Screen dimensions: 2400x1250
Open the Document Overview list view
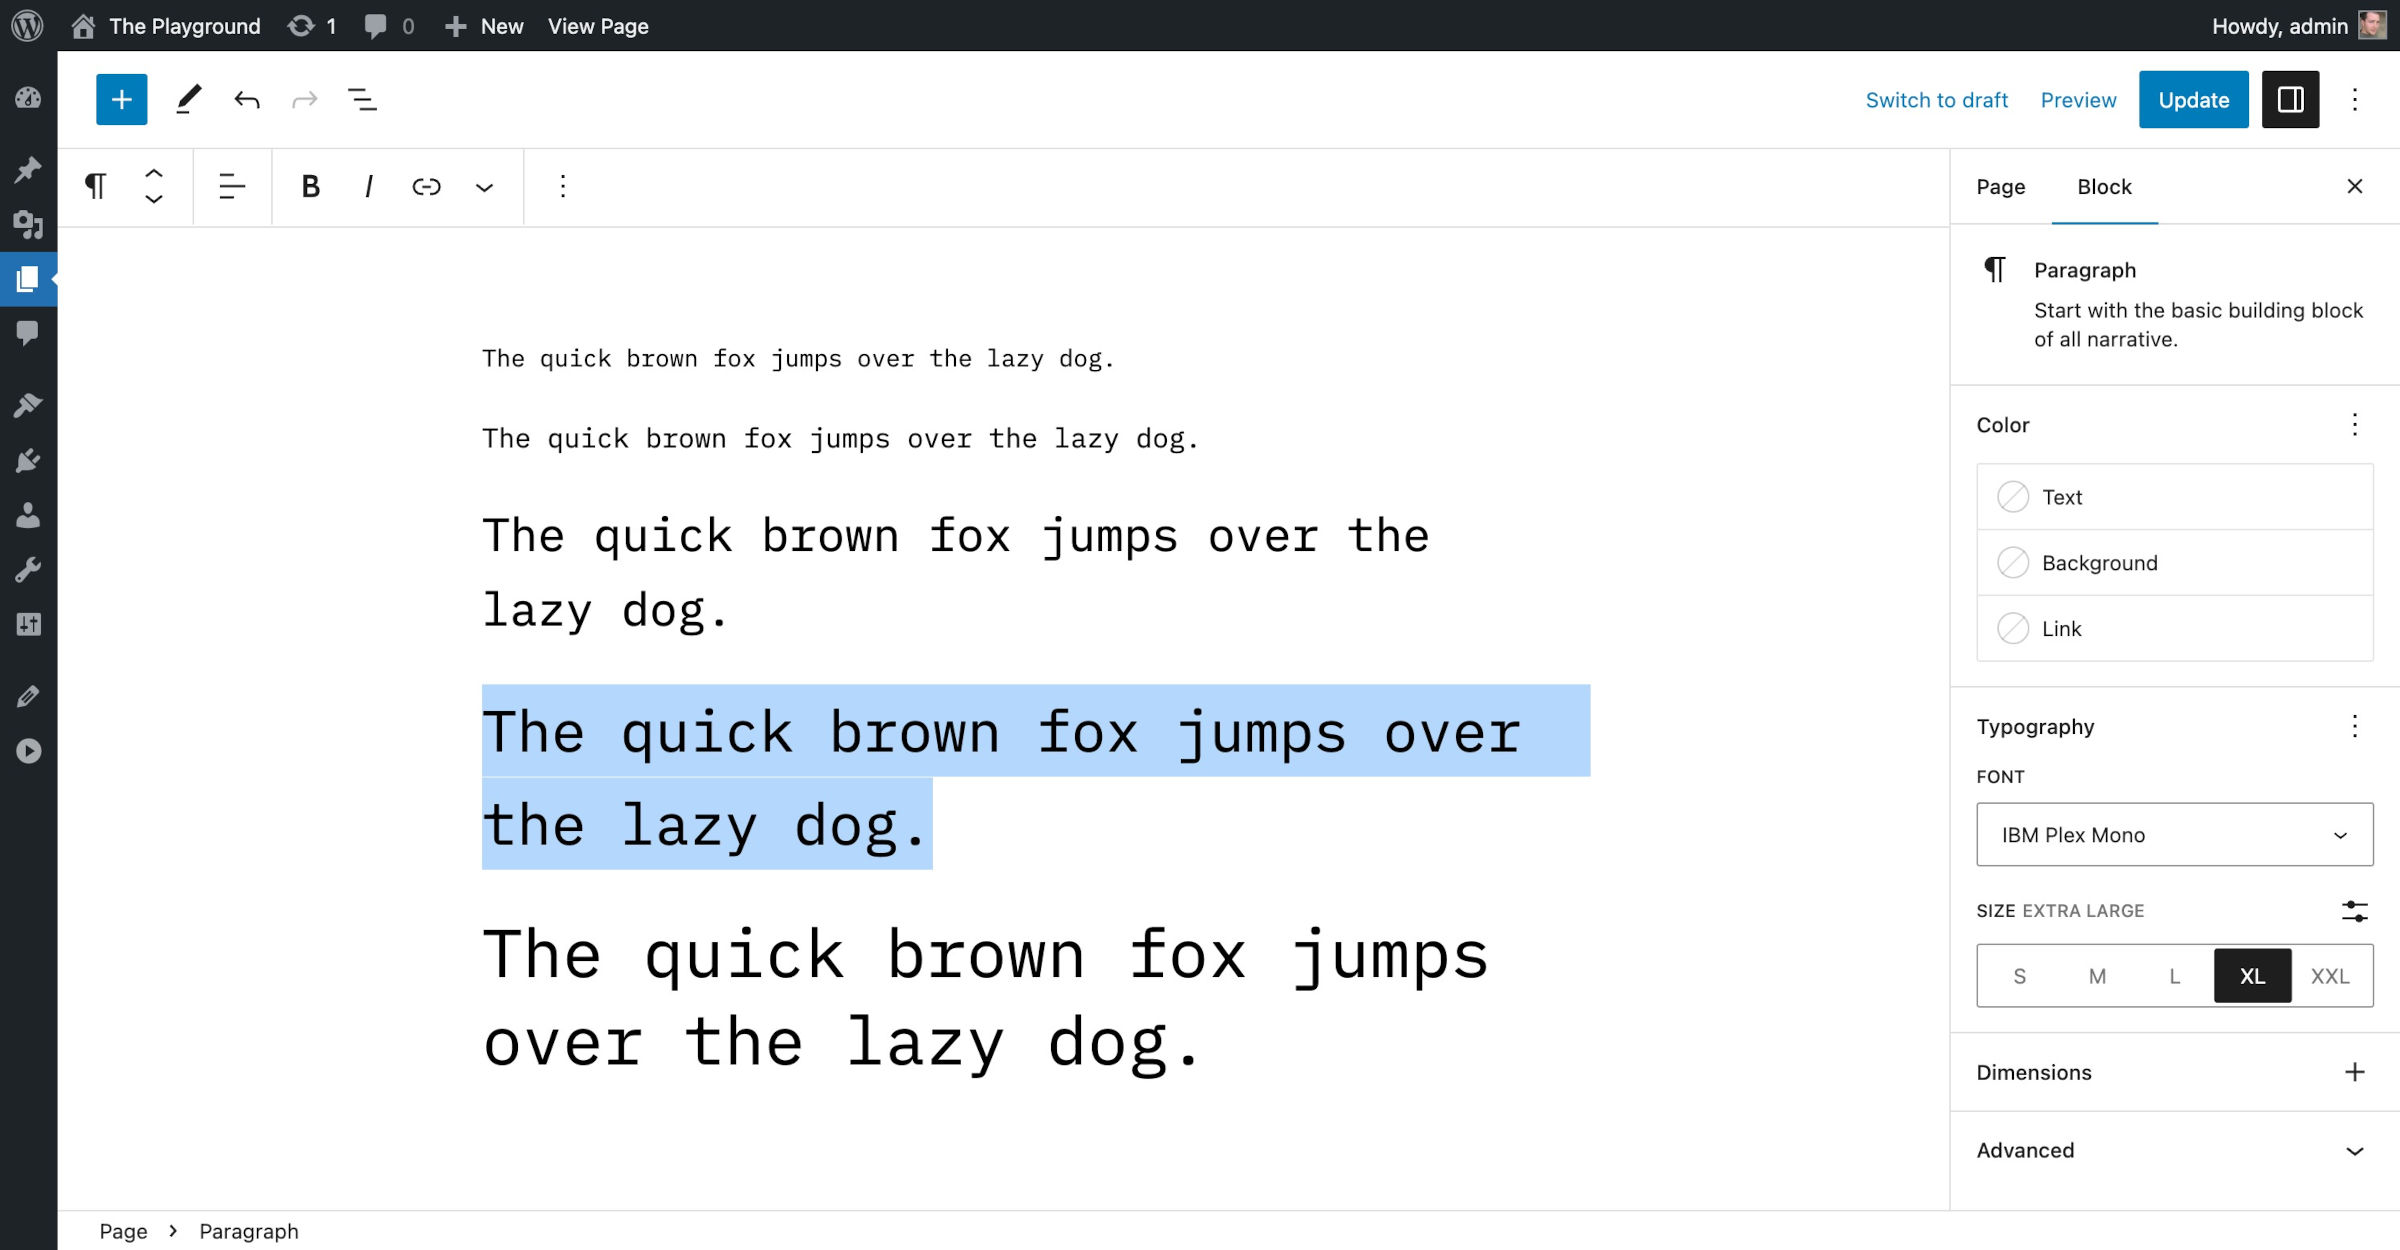(x=362, y=99)
